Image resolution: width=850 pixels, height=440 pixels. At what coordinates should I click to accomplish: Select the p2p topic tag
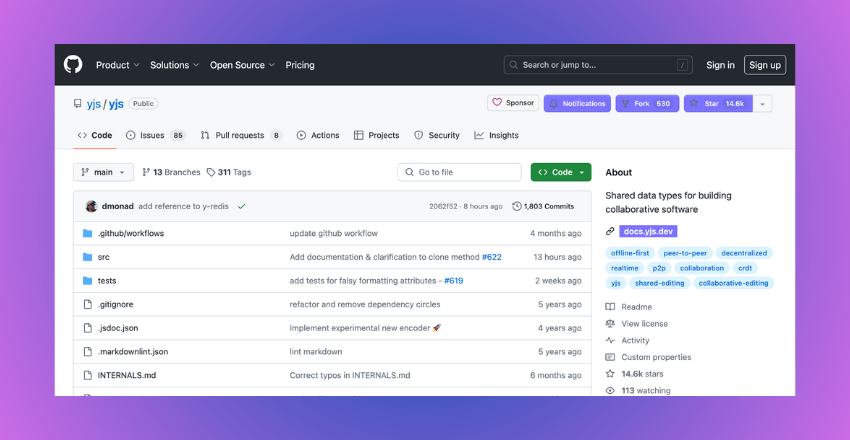tap(659, 268)
